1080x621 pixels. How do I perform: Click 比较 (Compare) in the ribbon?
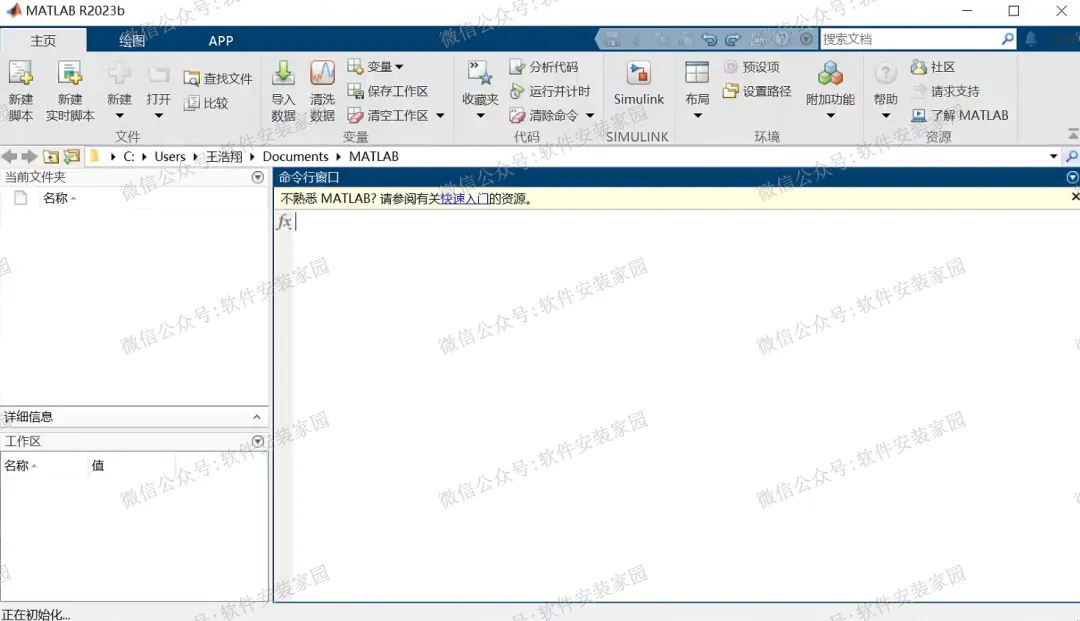tap(206, 103)
